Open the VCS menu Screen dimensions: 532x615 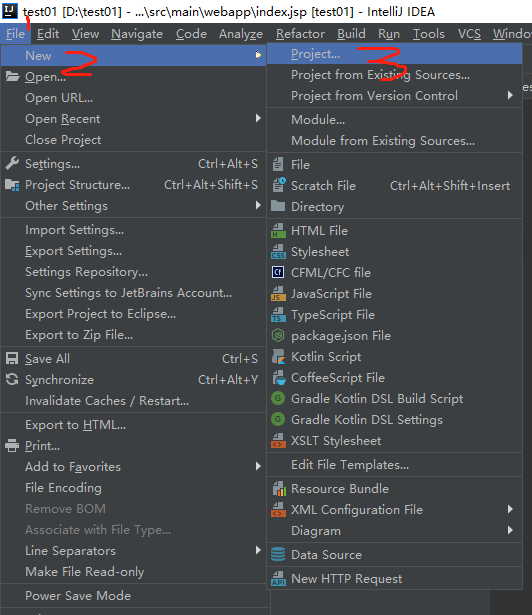coord(469,34)
